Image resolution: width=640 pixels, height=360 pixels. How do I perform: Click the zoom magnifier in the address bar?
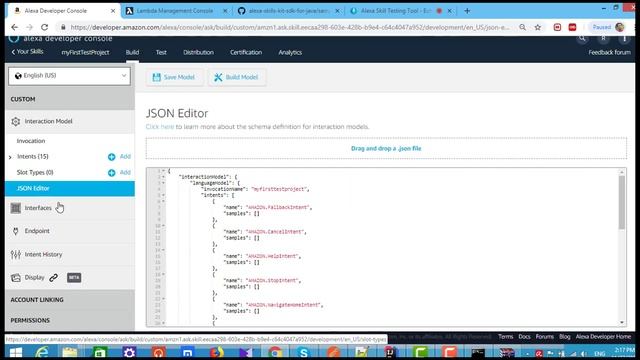522,27
